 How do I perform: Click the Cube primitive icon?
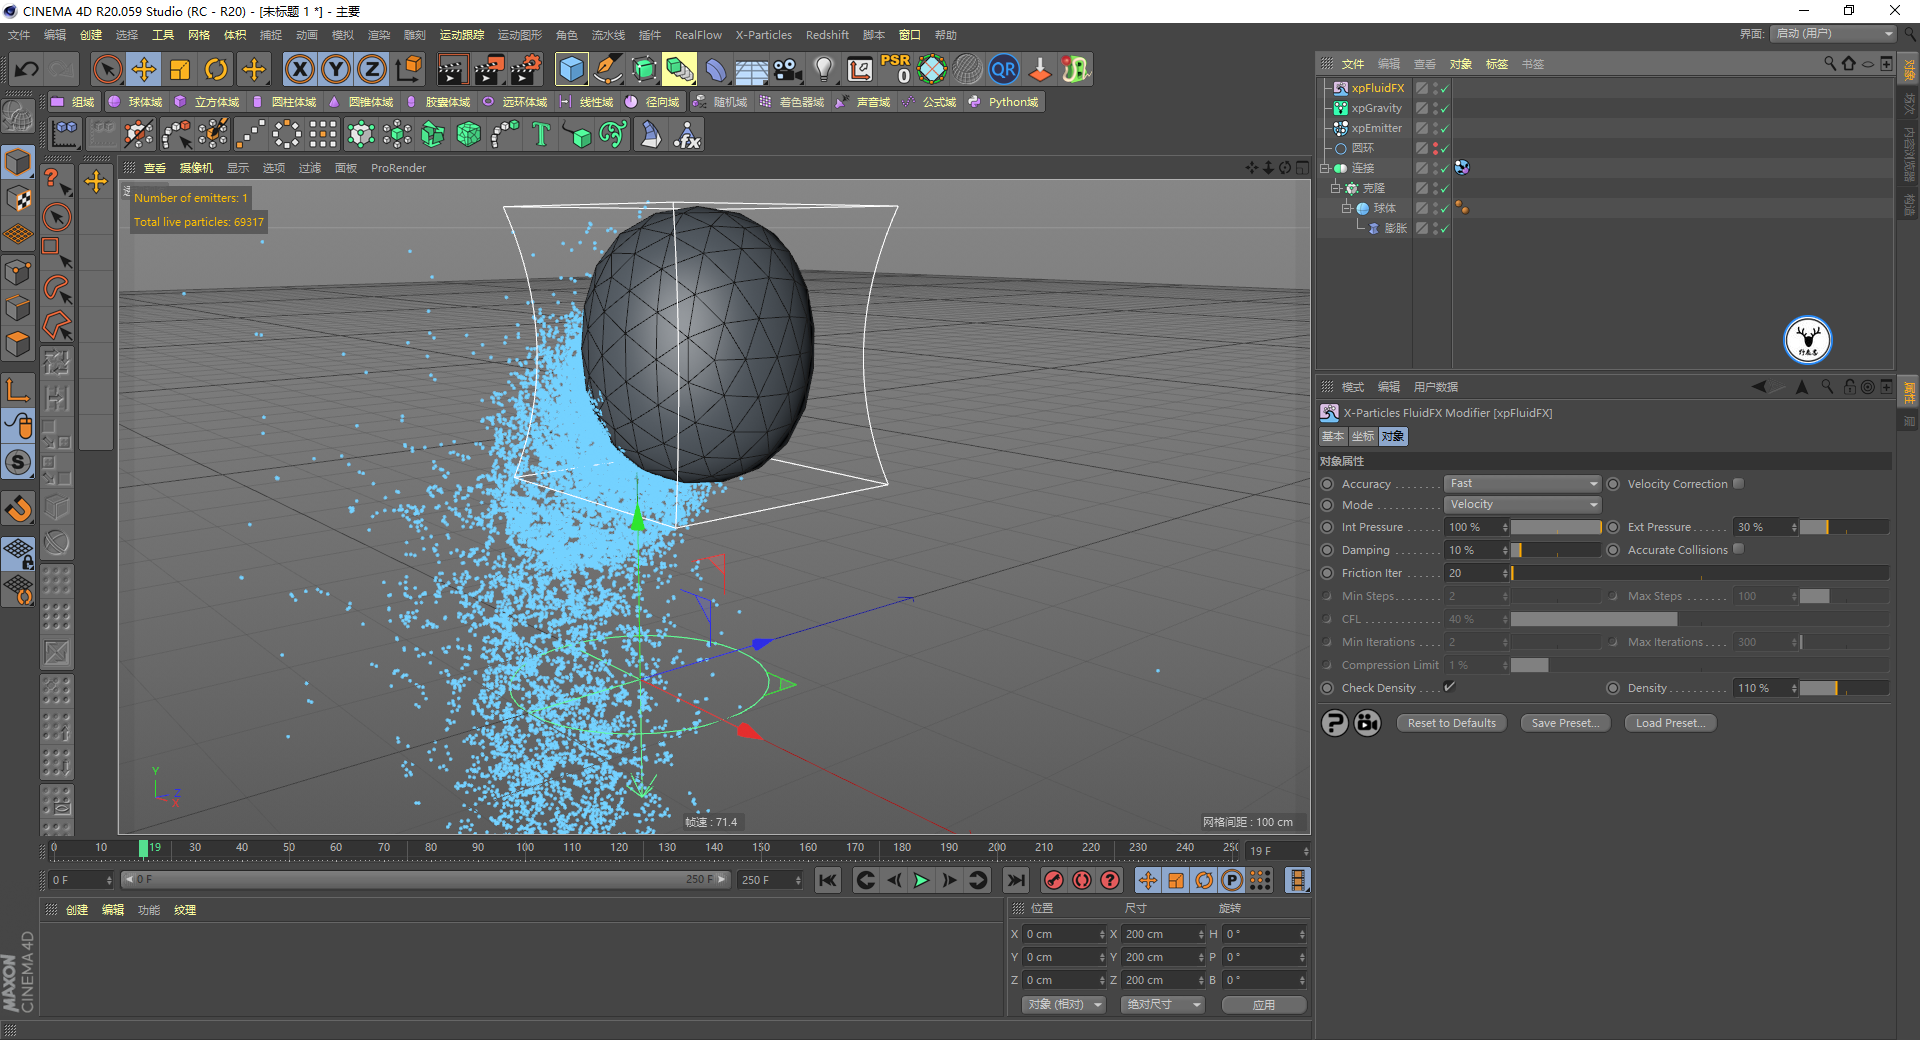[x=571, y=69]
